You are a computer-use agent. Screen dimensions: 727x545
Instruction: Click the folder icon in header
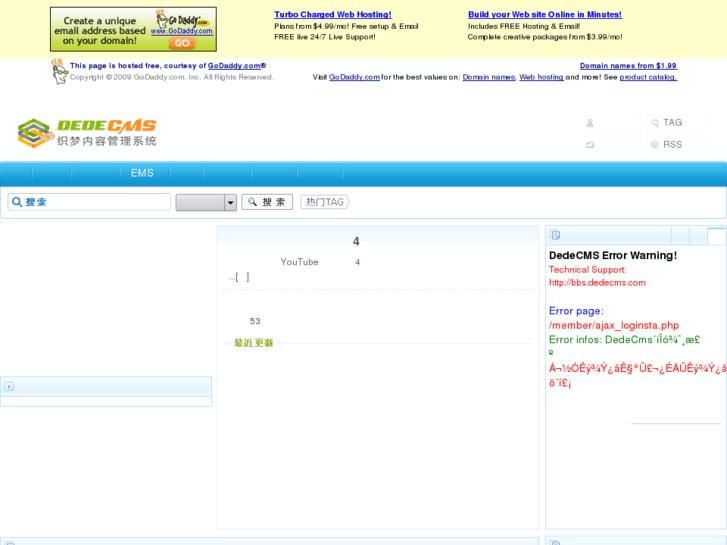coord(590,145)
